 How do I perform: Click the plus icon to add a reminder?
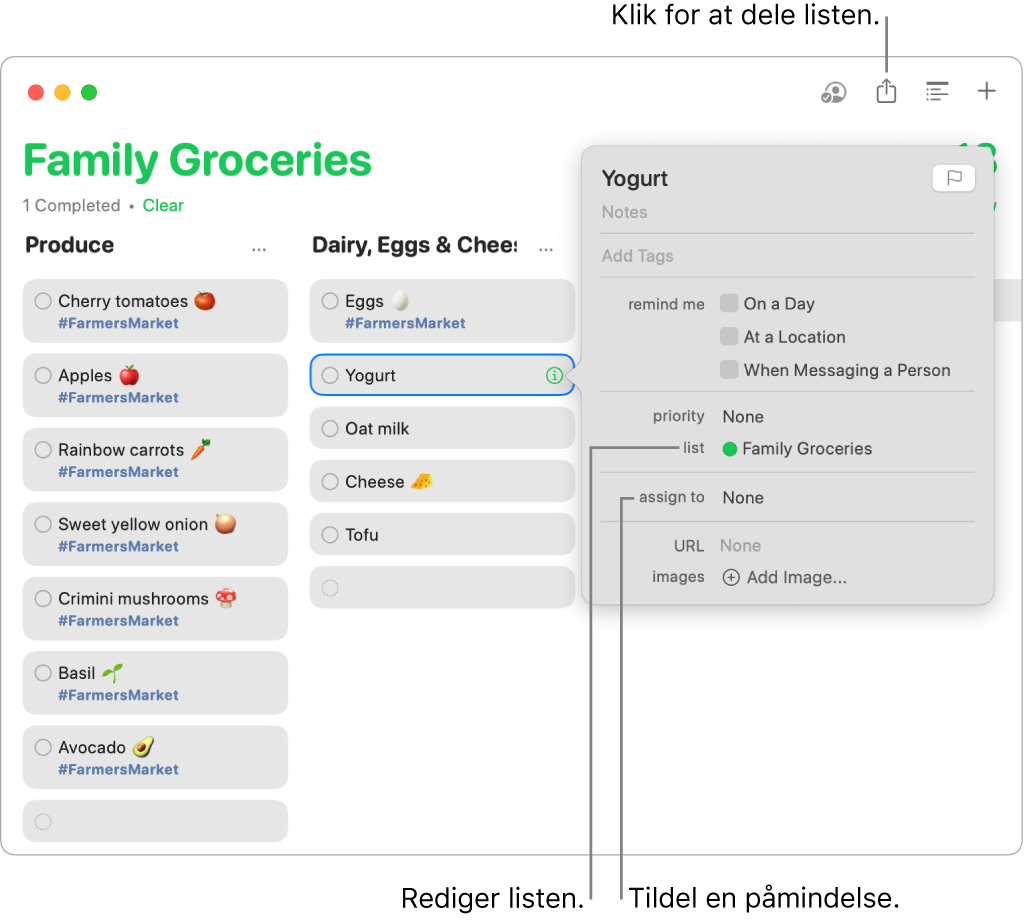987,91
